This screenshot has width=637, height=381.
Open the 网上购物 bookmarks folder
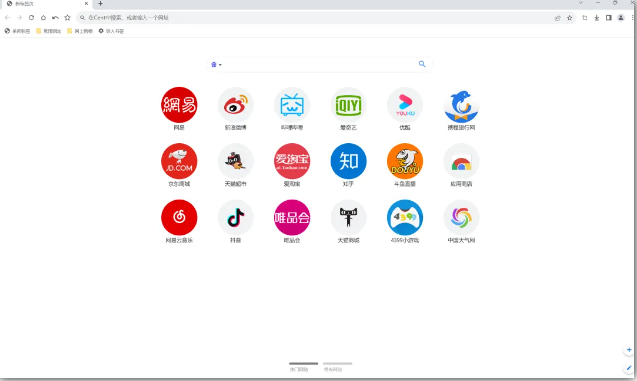point(80,31)
